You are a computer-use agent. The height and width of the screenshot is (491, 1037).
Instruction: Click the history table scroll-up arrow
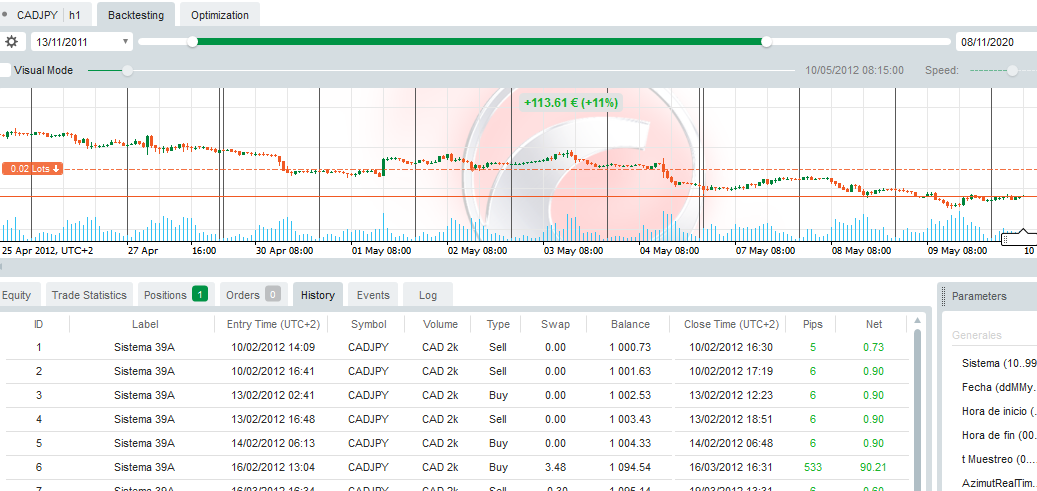pyautogui.click(x=917, y=321)
